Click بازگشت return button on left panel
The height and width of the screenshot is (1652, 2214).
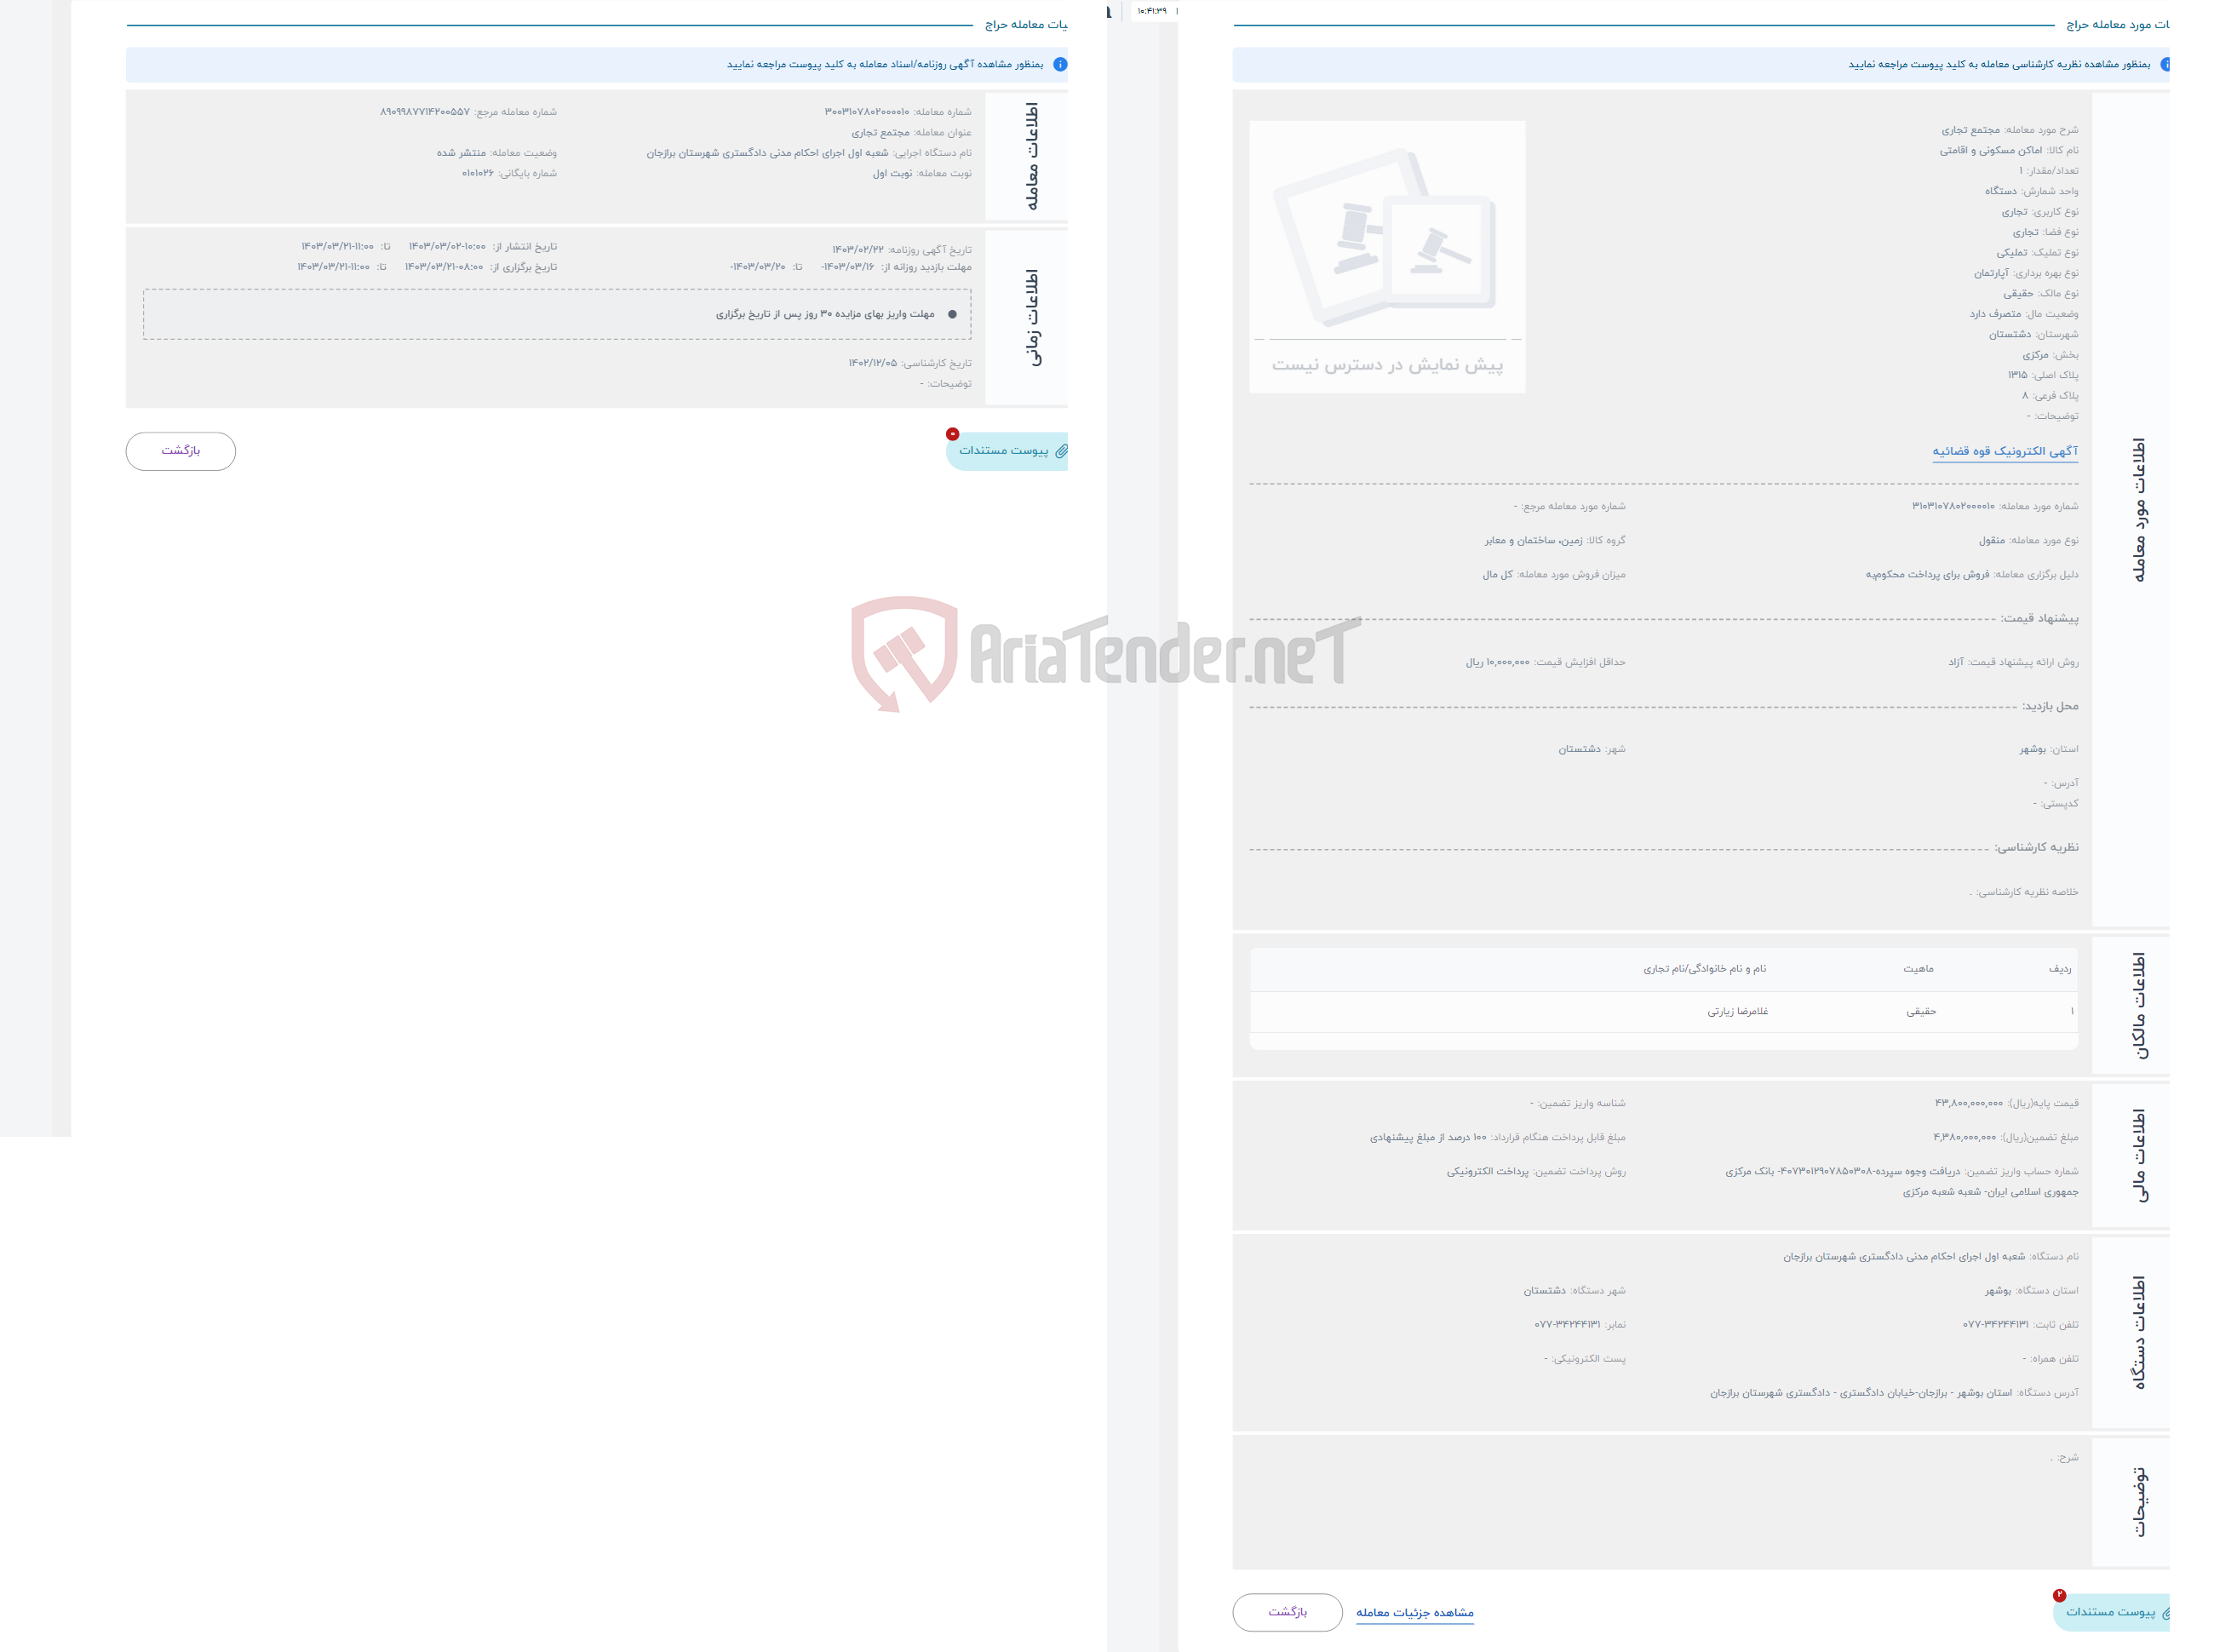[177, 450]
